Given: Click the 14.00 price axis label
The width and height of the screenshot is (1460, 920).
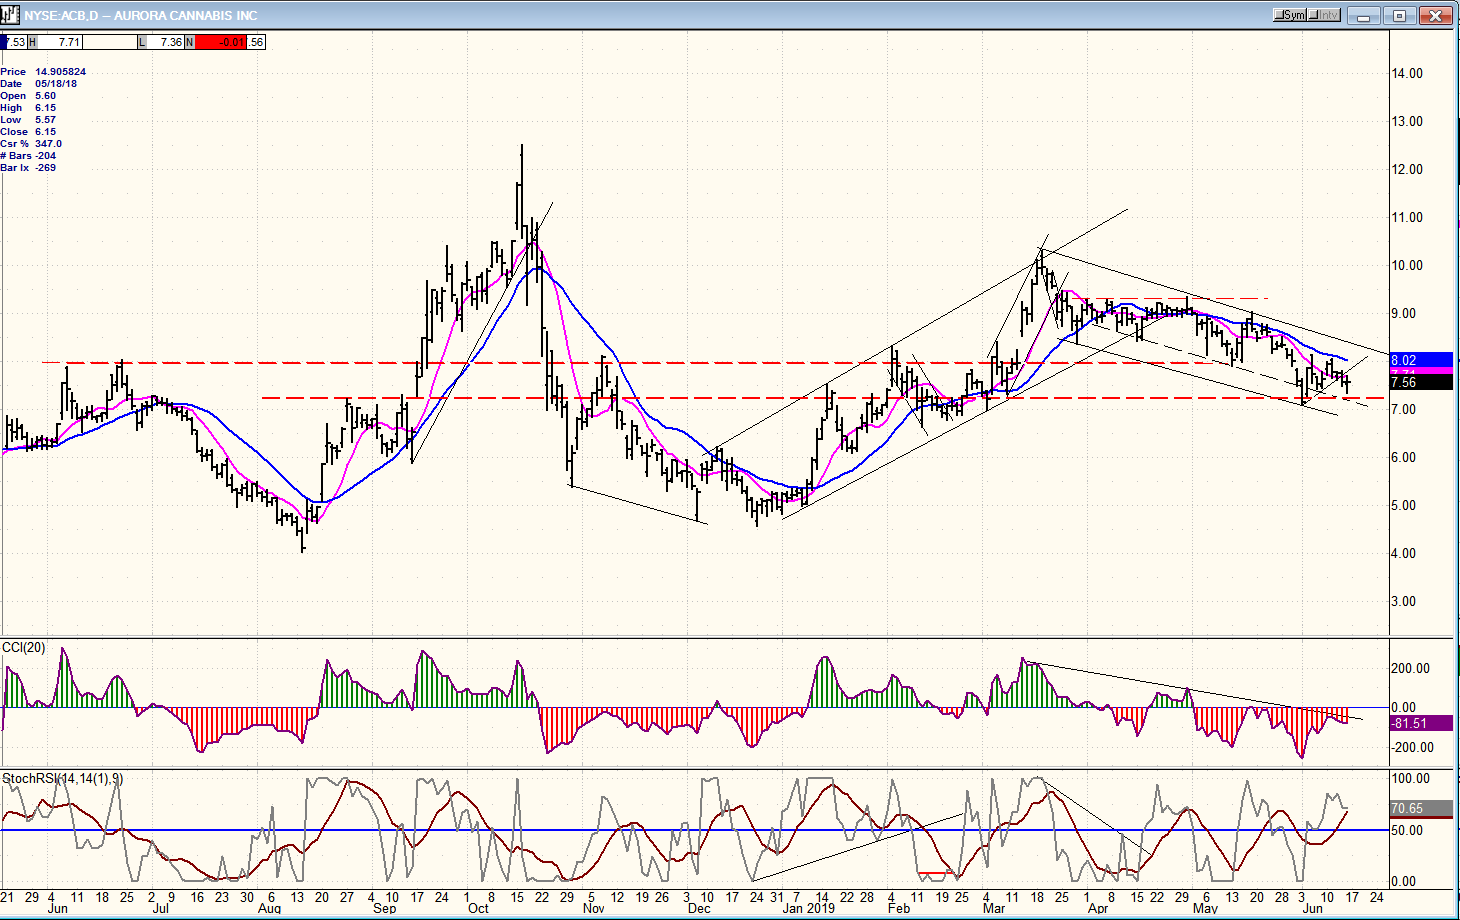Looking at the screenshot, I should [x=1407, y=73].
